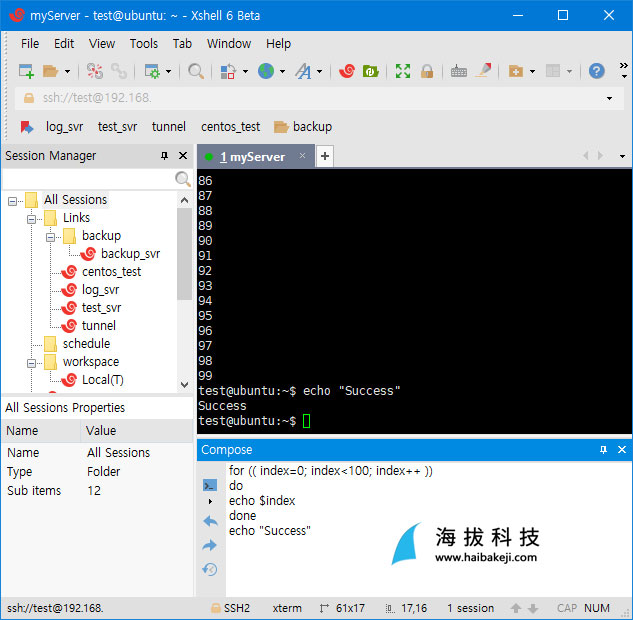Click the session tree vertical scrollbar

coord(184,253)
